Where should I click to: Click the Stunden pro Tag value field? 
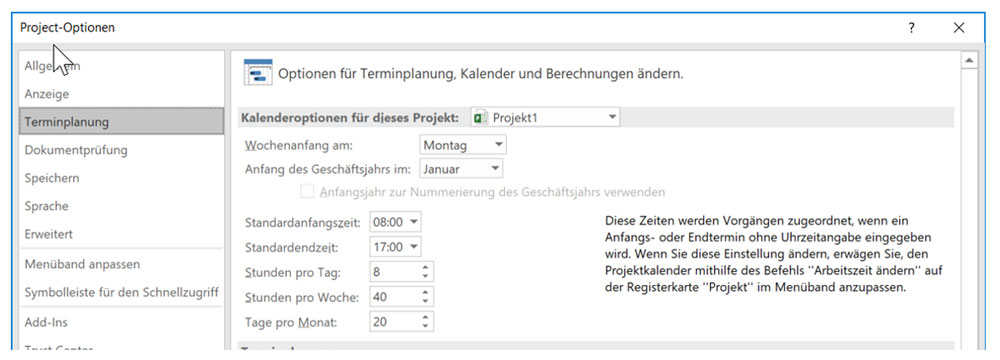[393, 272]
